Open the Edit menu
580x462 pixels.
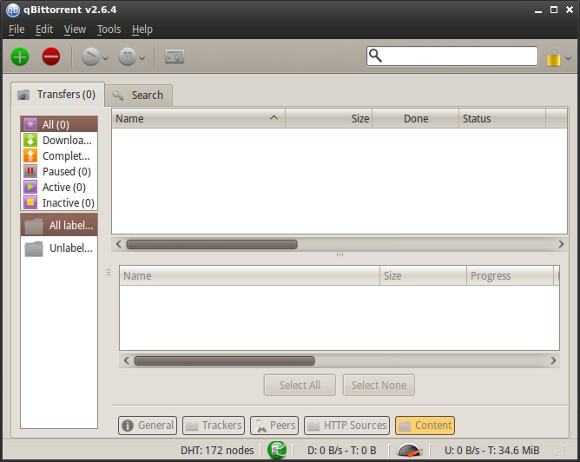coord(44,29)
